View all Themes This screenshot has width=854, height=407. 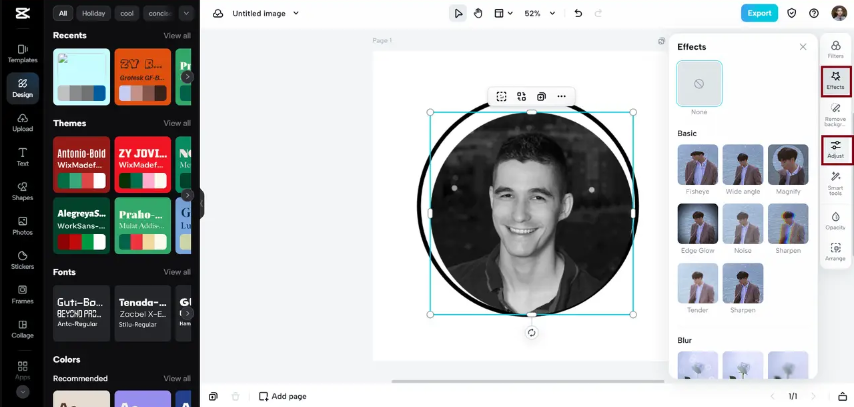[177, 123]
